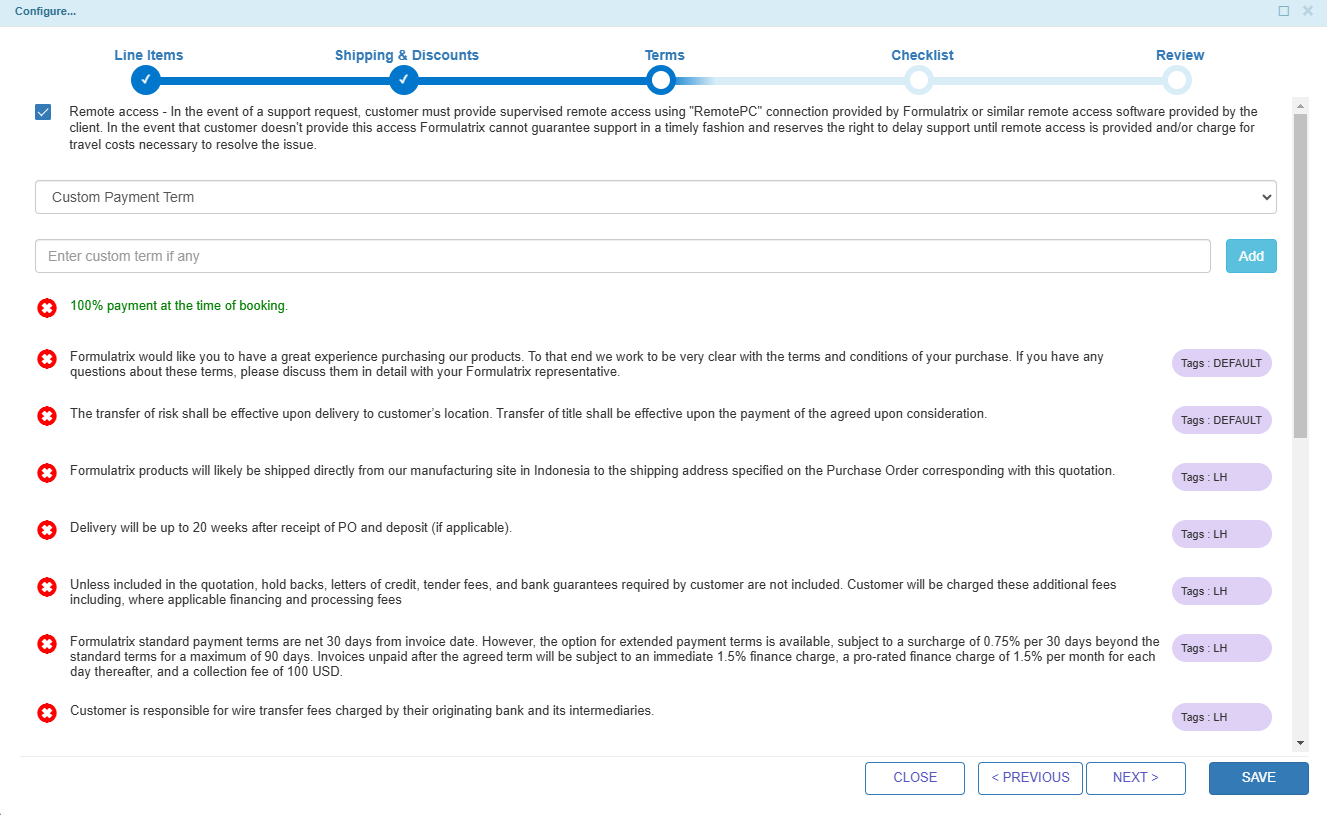Delete the 'hold backs, letters of credit' term
This screenshot has width=1327, height=815.
tap(46, 586)
